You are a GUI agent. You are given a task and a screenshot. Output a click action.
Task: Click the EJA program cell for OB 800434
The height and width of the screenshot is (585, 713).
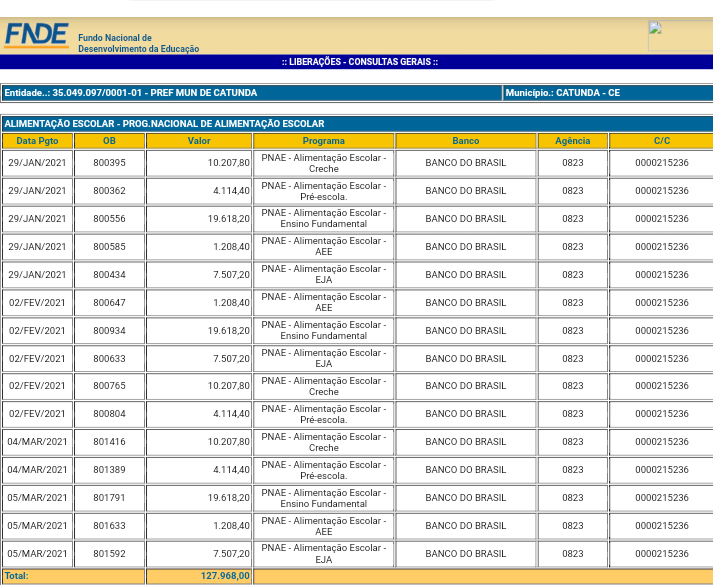tap(323, 275)
